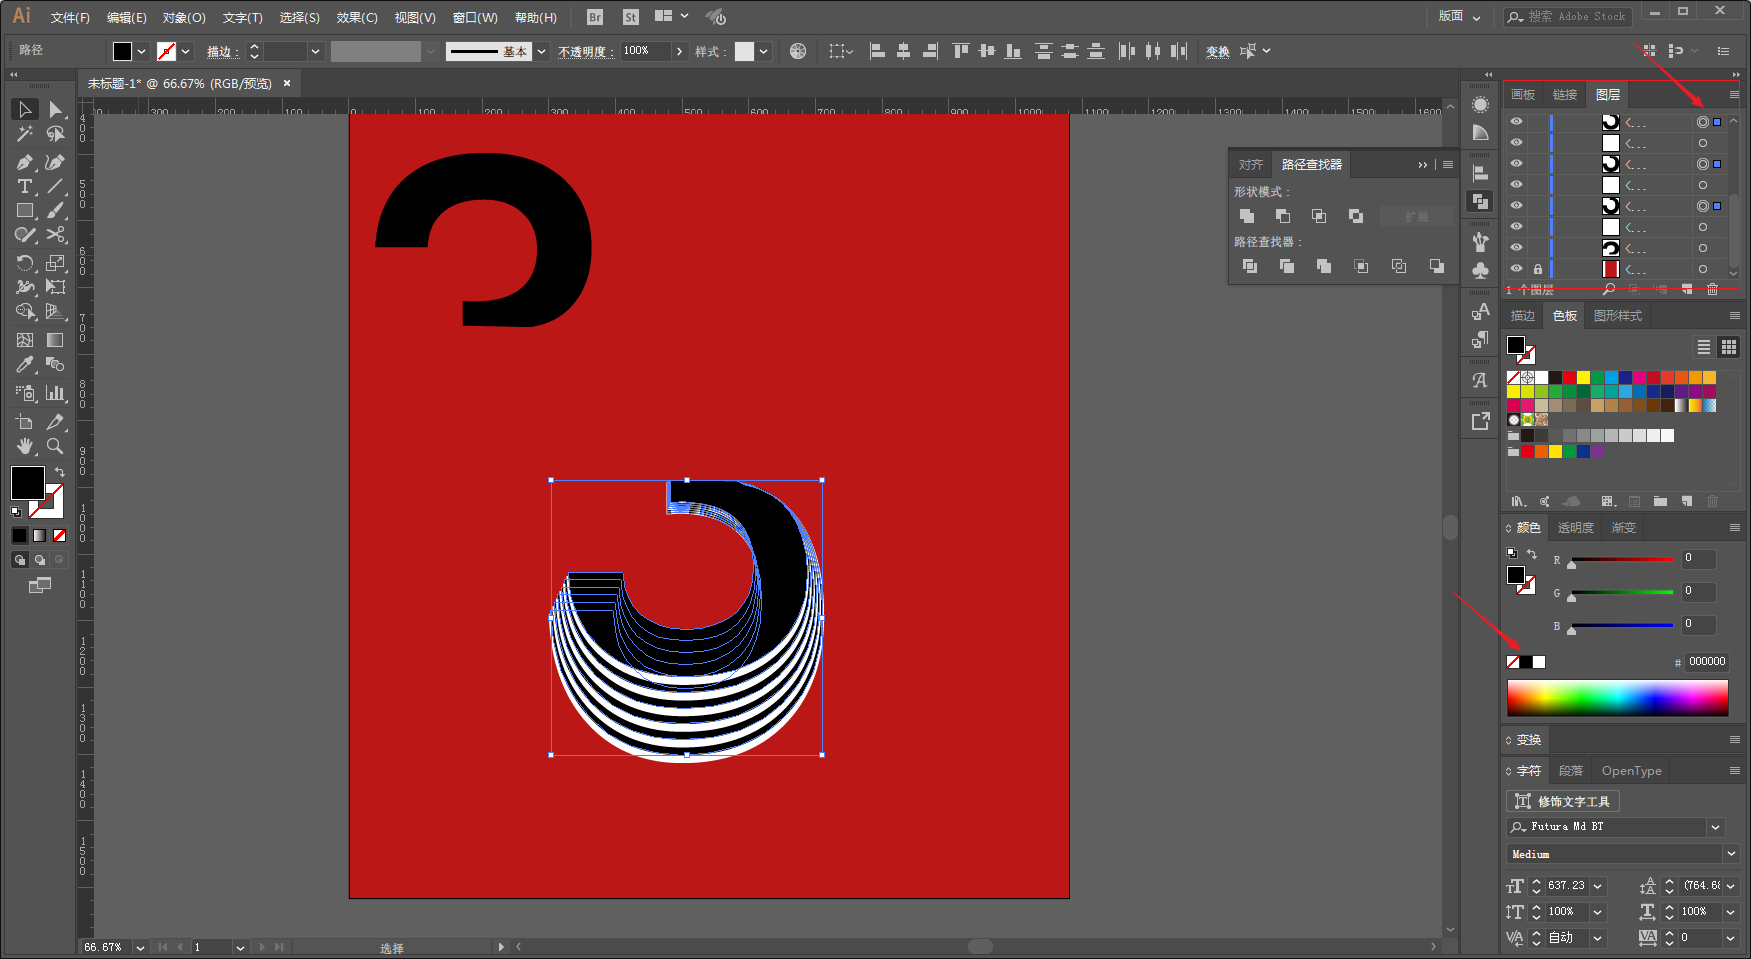The image size is (1751, 959).
Task: Open the opacity percentage dropdown
Action: [x=680, y=51]
